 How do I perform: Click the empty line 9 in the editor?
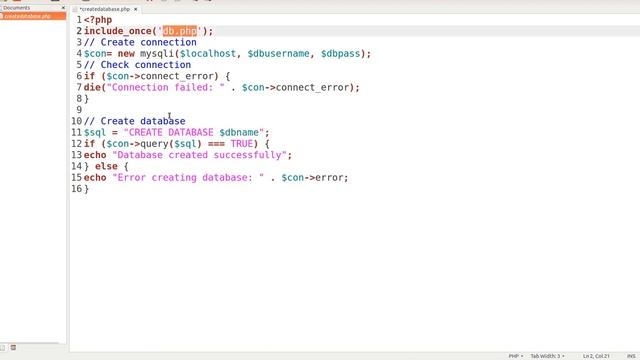click(354, 110)
